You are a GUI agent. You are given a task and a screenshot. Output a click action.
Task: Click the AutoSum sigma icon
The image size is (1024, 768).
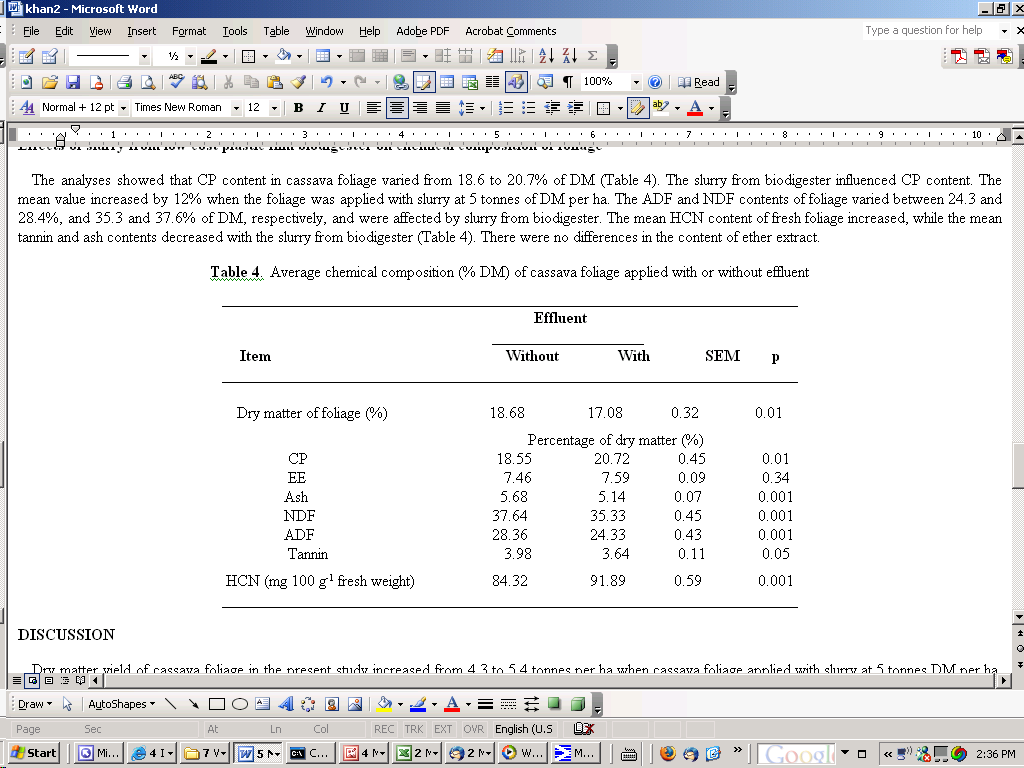coord(592,56)
